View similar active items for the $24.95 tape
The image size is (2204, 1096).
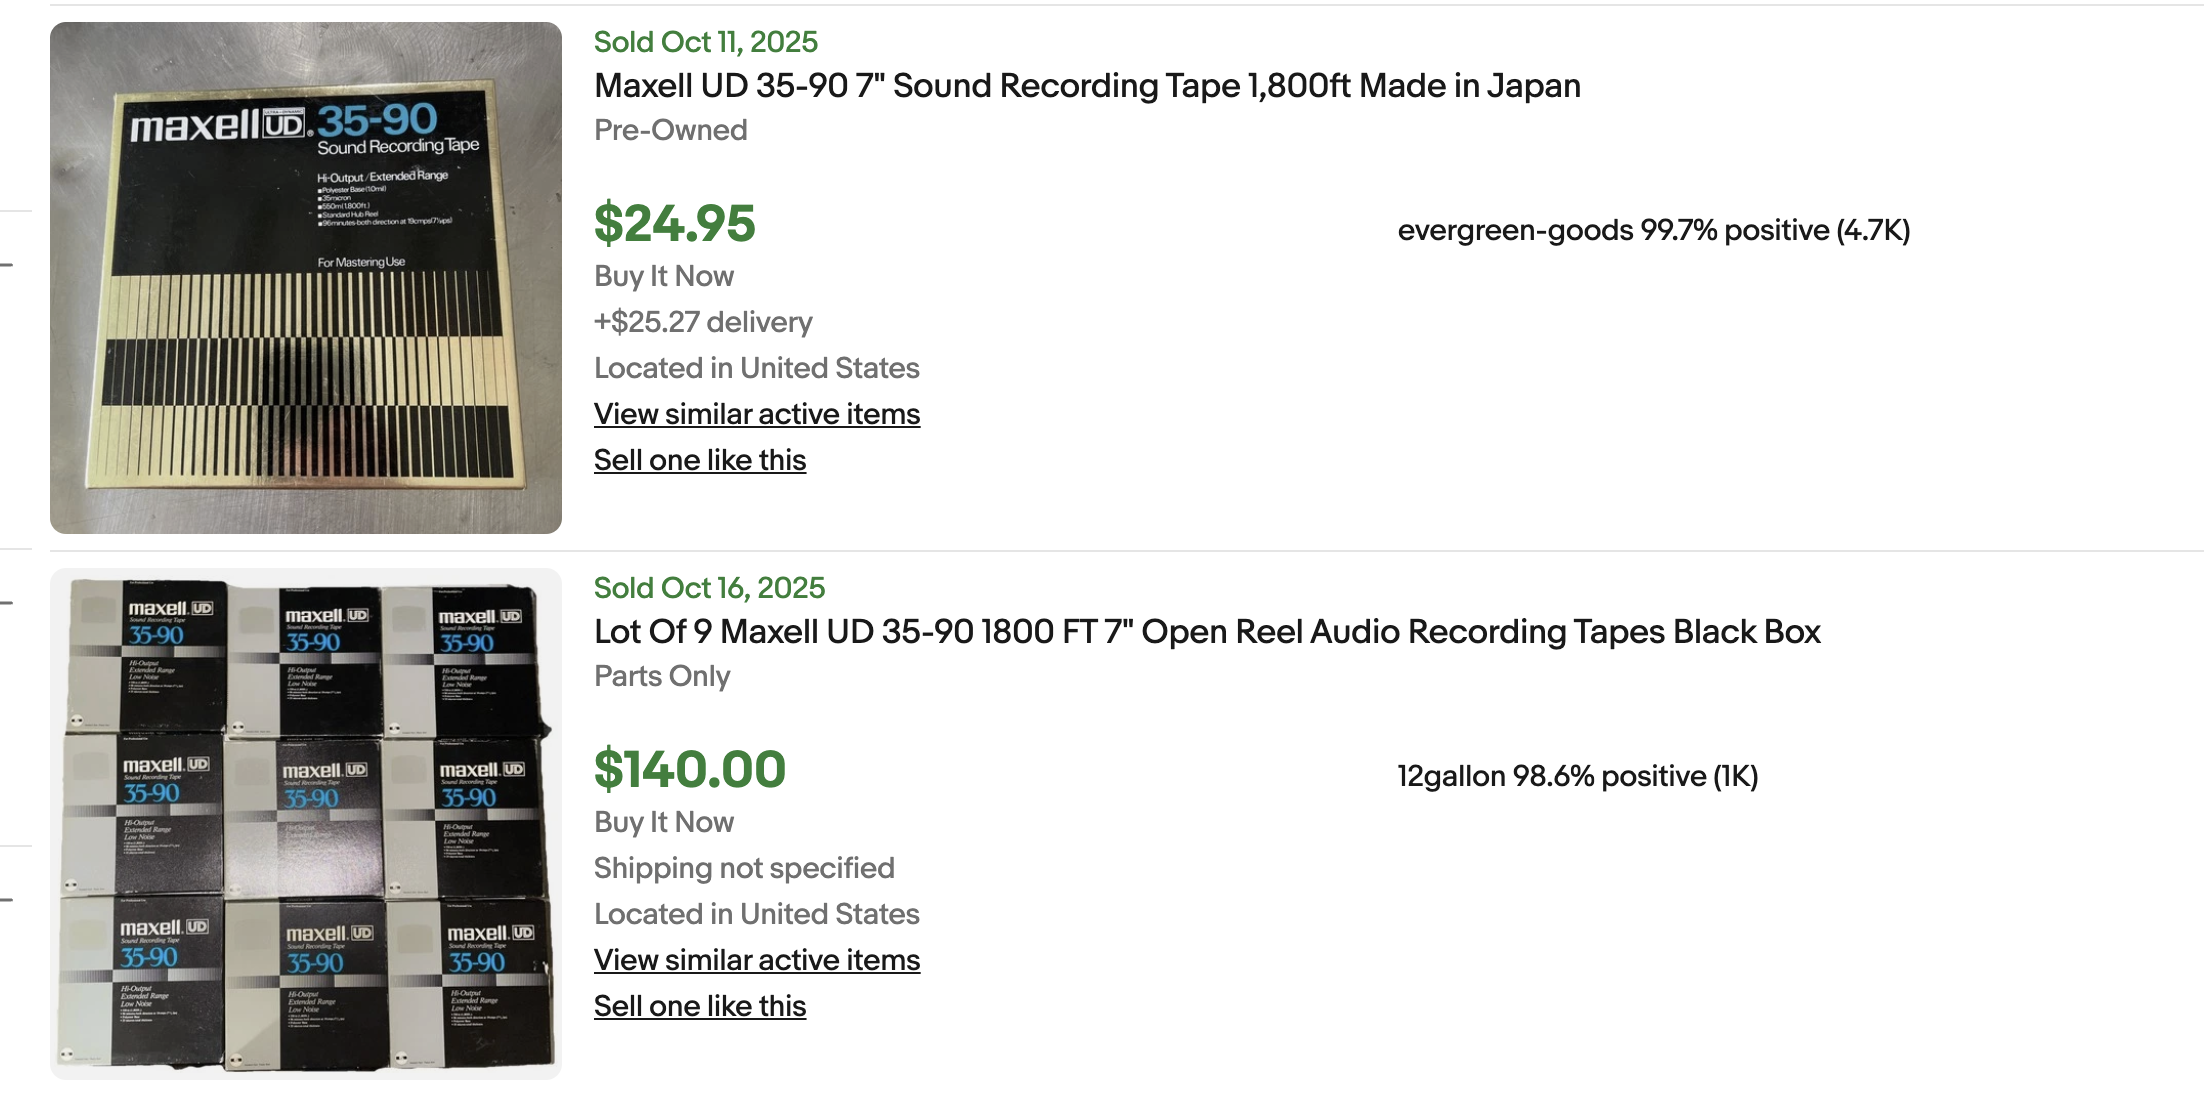tap(757, 414)
